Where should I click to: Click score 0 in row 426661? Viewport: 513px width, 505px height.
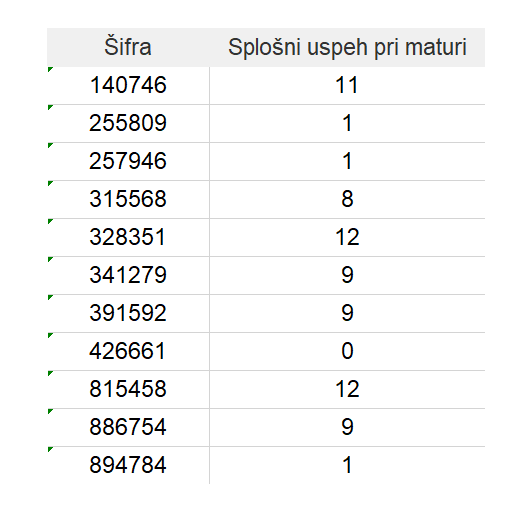(x=347, y=351)
